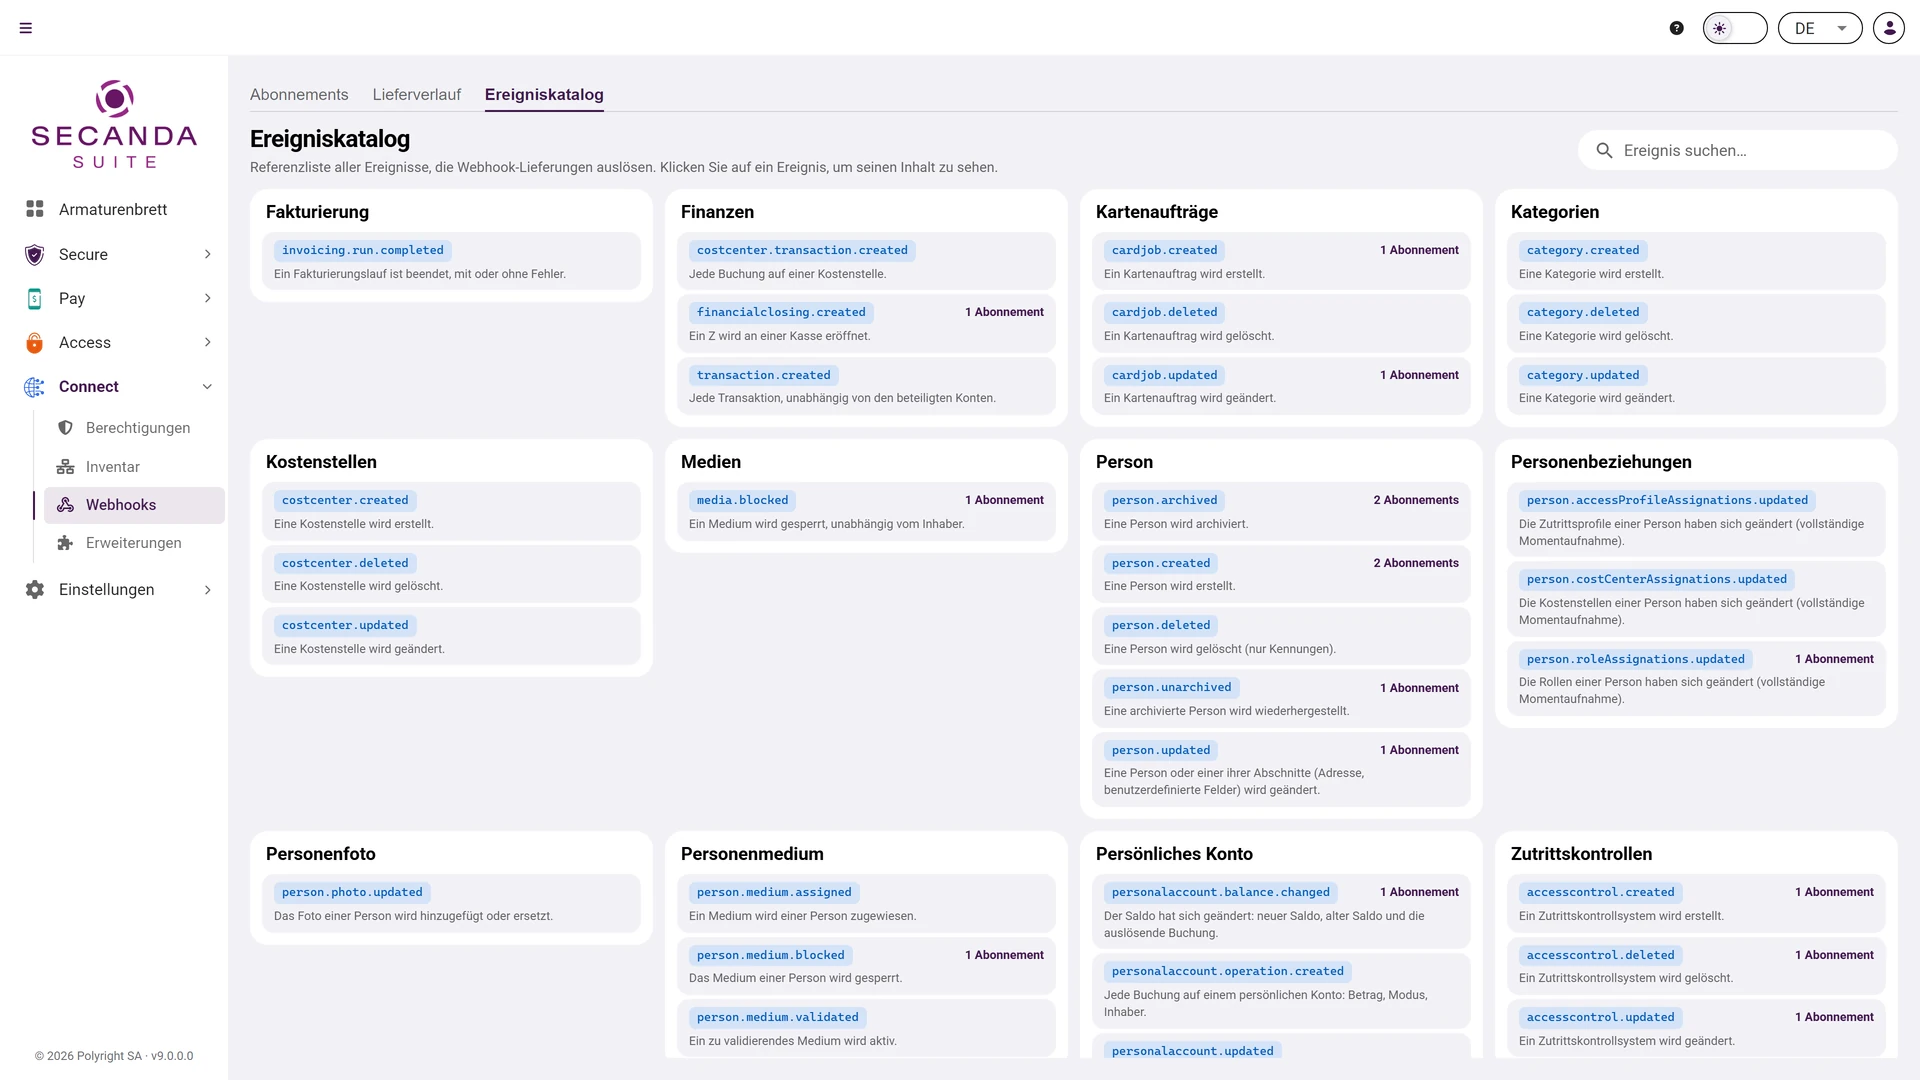The height and width of the screenshot is (1080, 1920).
Task: Click the Access lock icon
Action: [35, 342]
